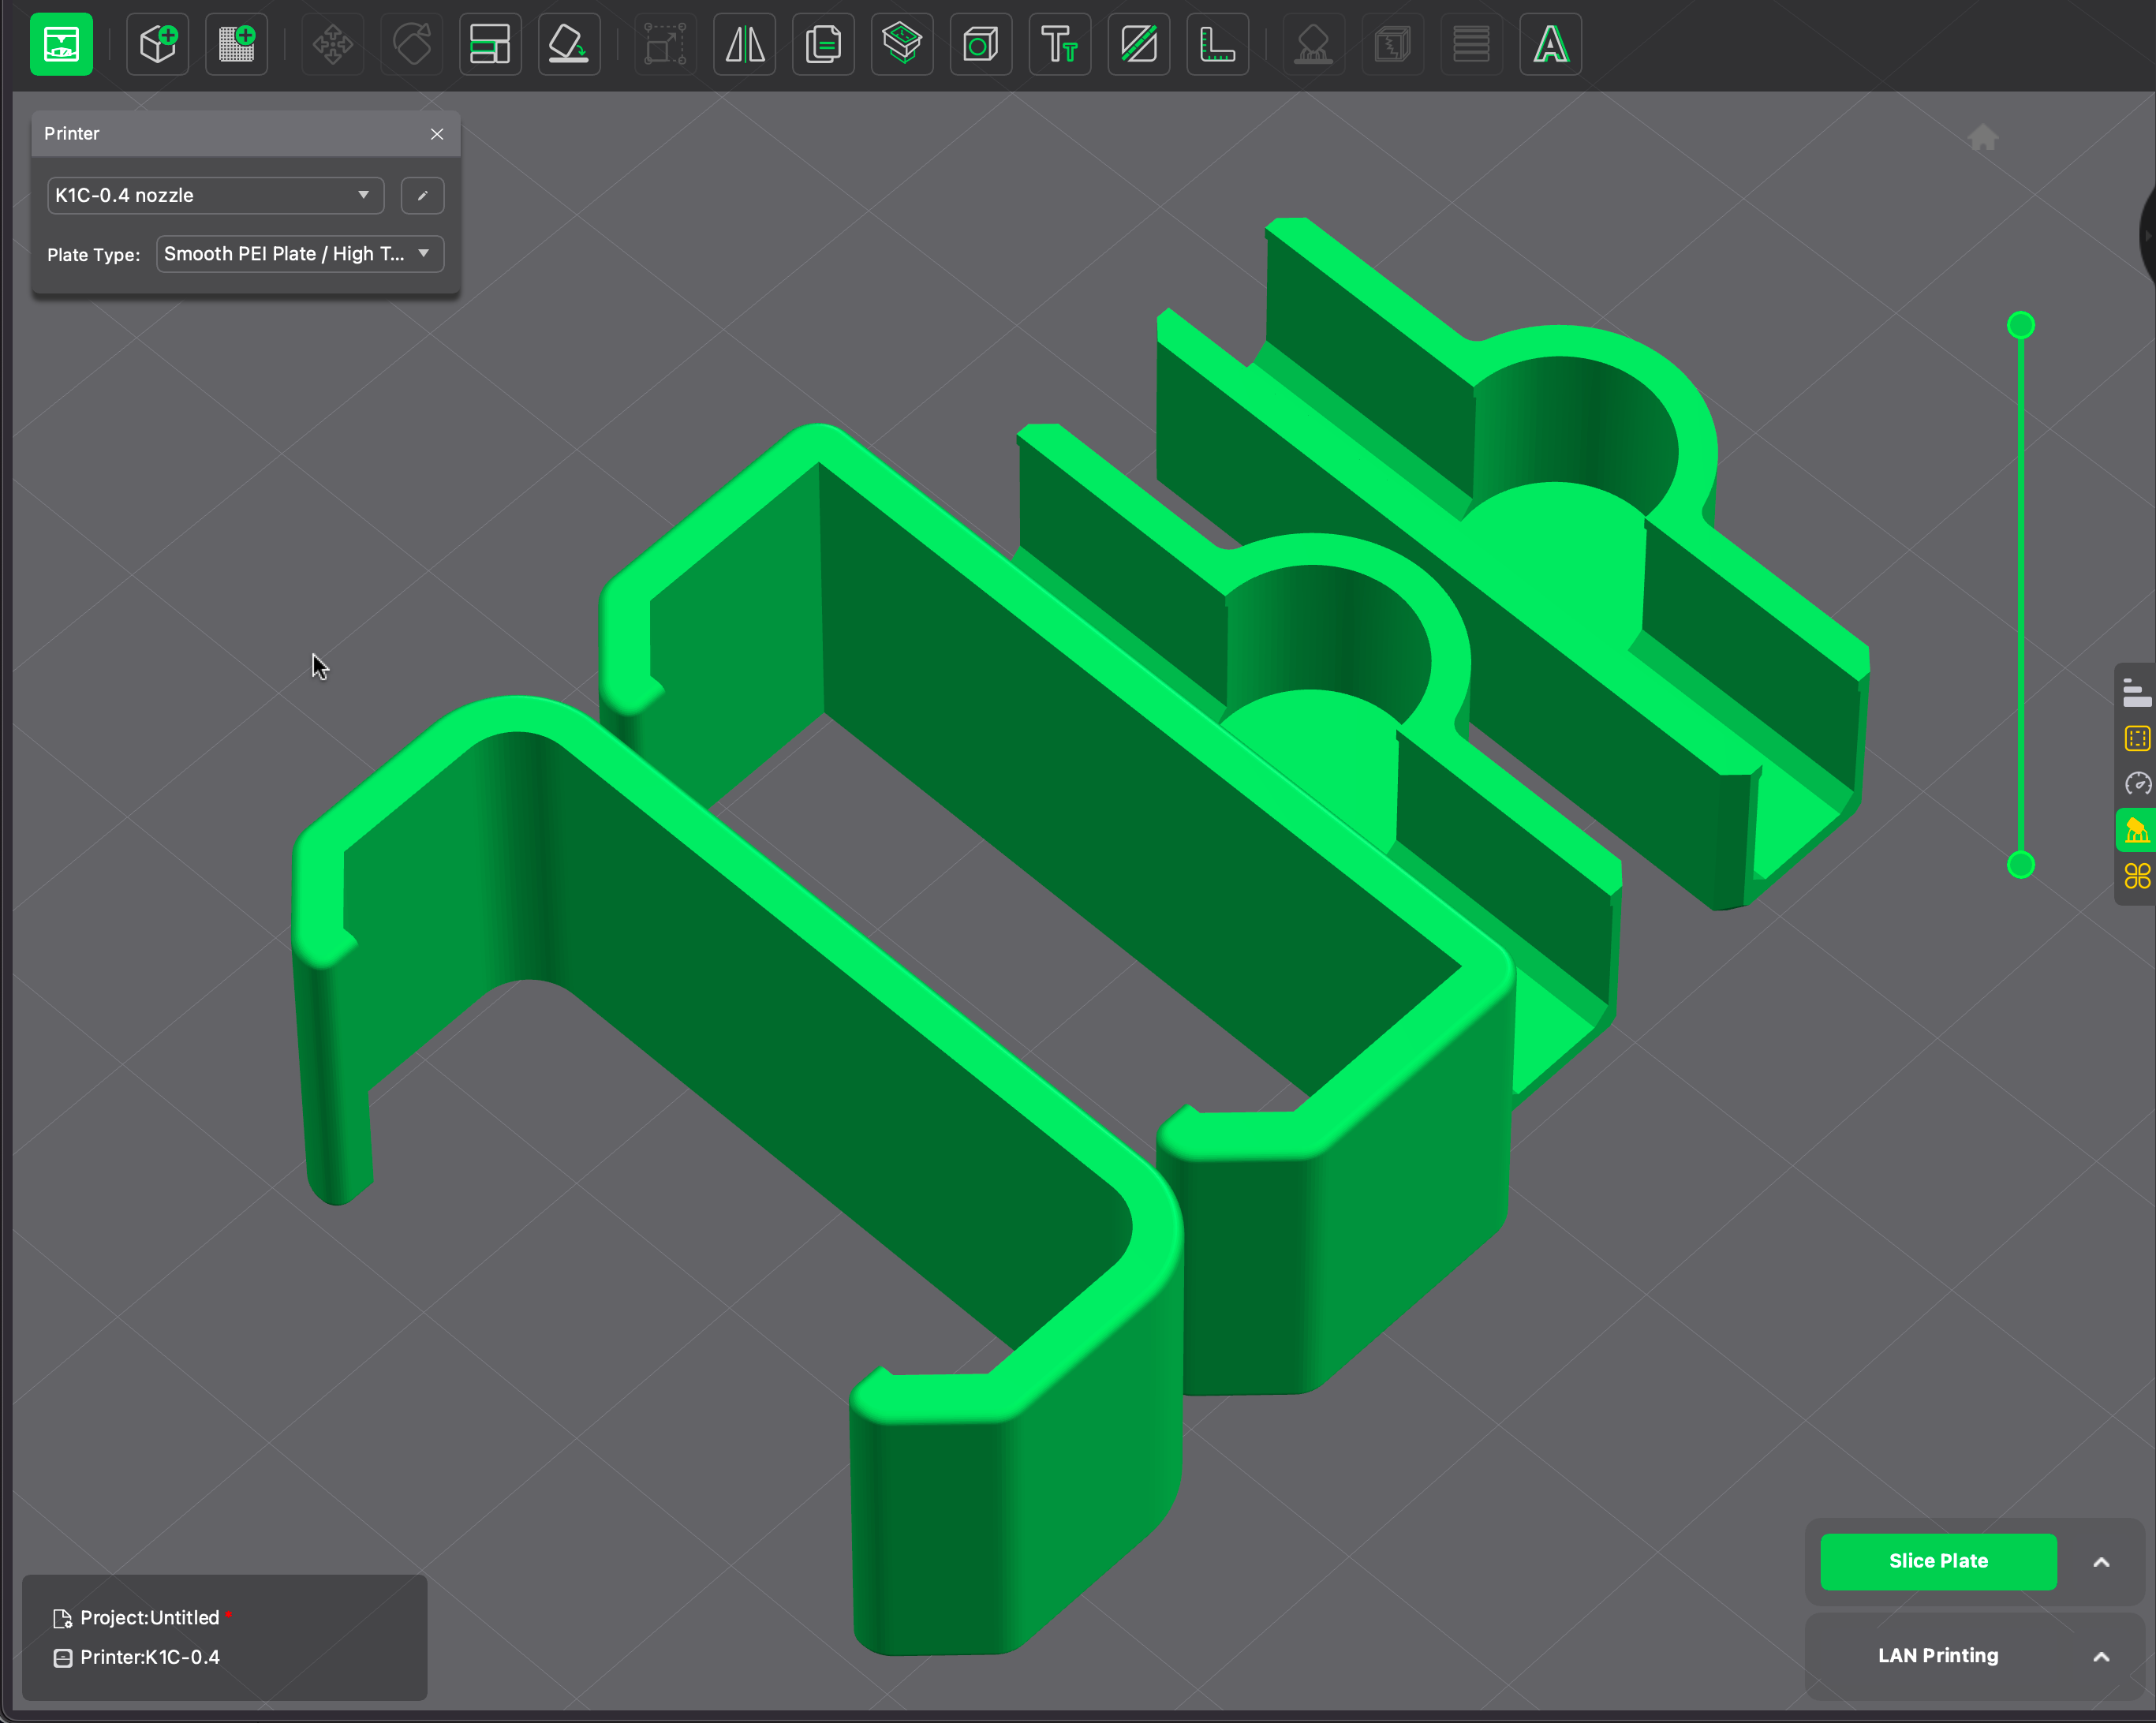Viewport: 2156px width, 1723px height.
Task: Open the variable layer height icon
Action: [x=1471, y=44]
